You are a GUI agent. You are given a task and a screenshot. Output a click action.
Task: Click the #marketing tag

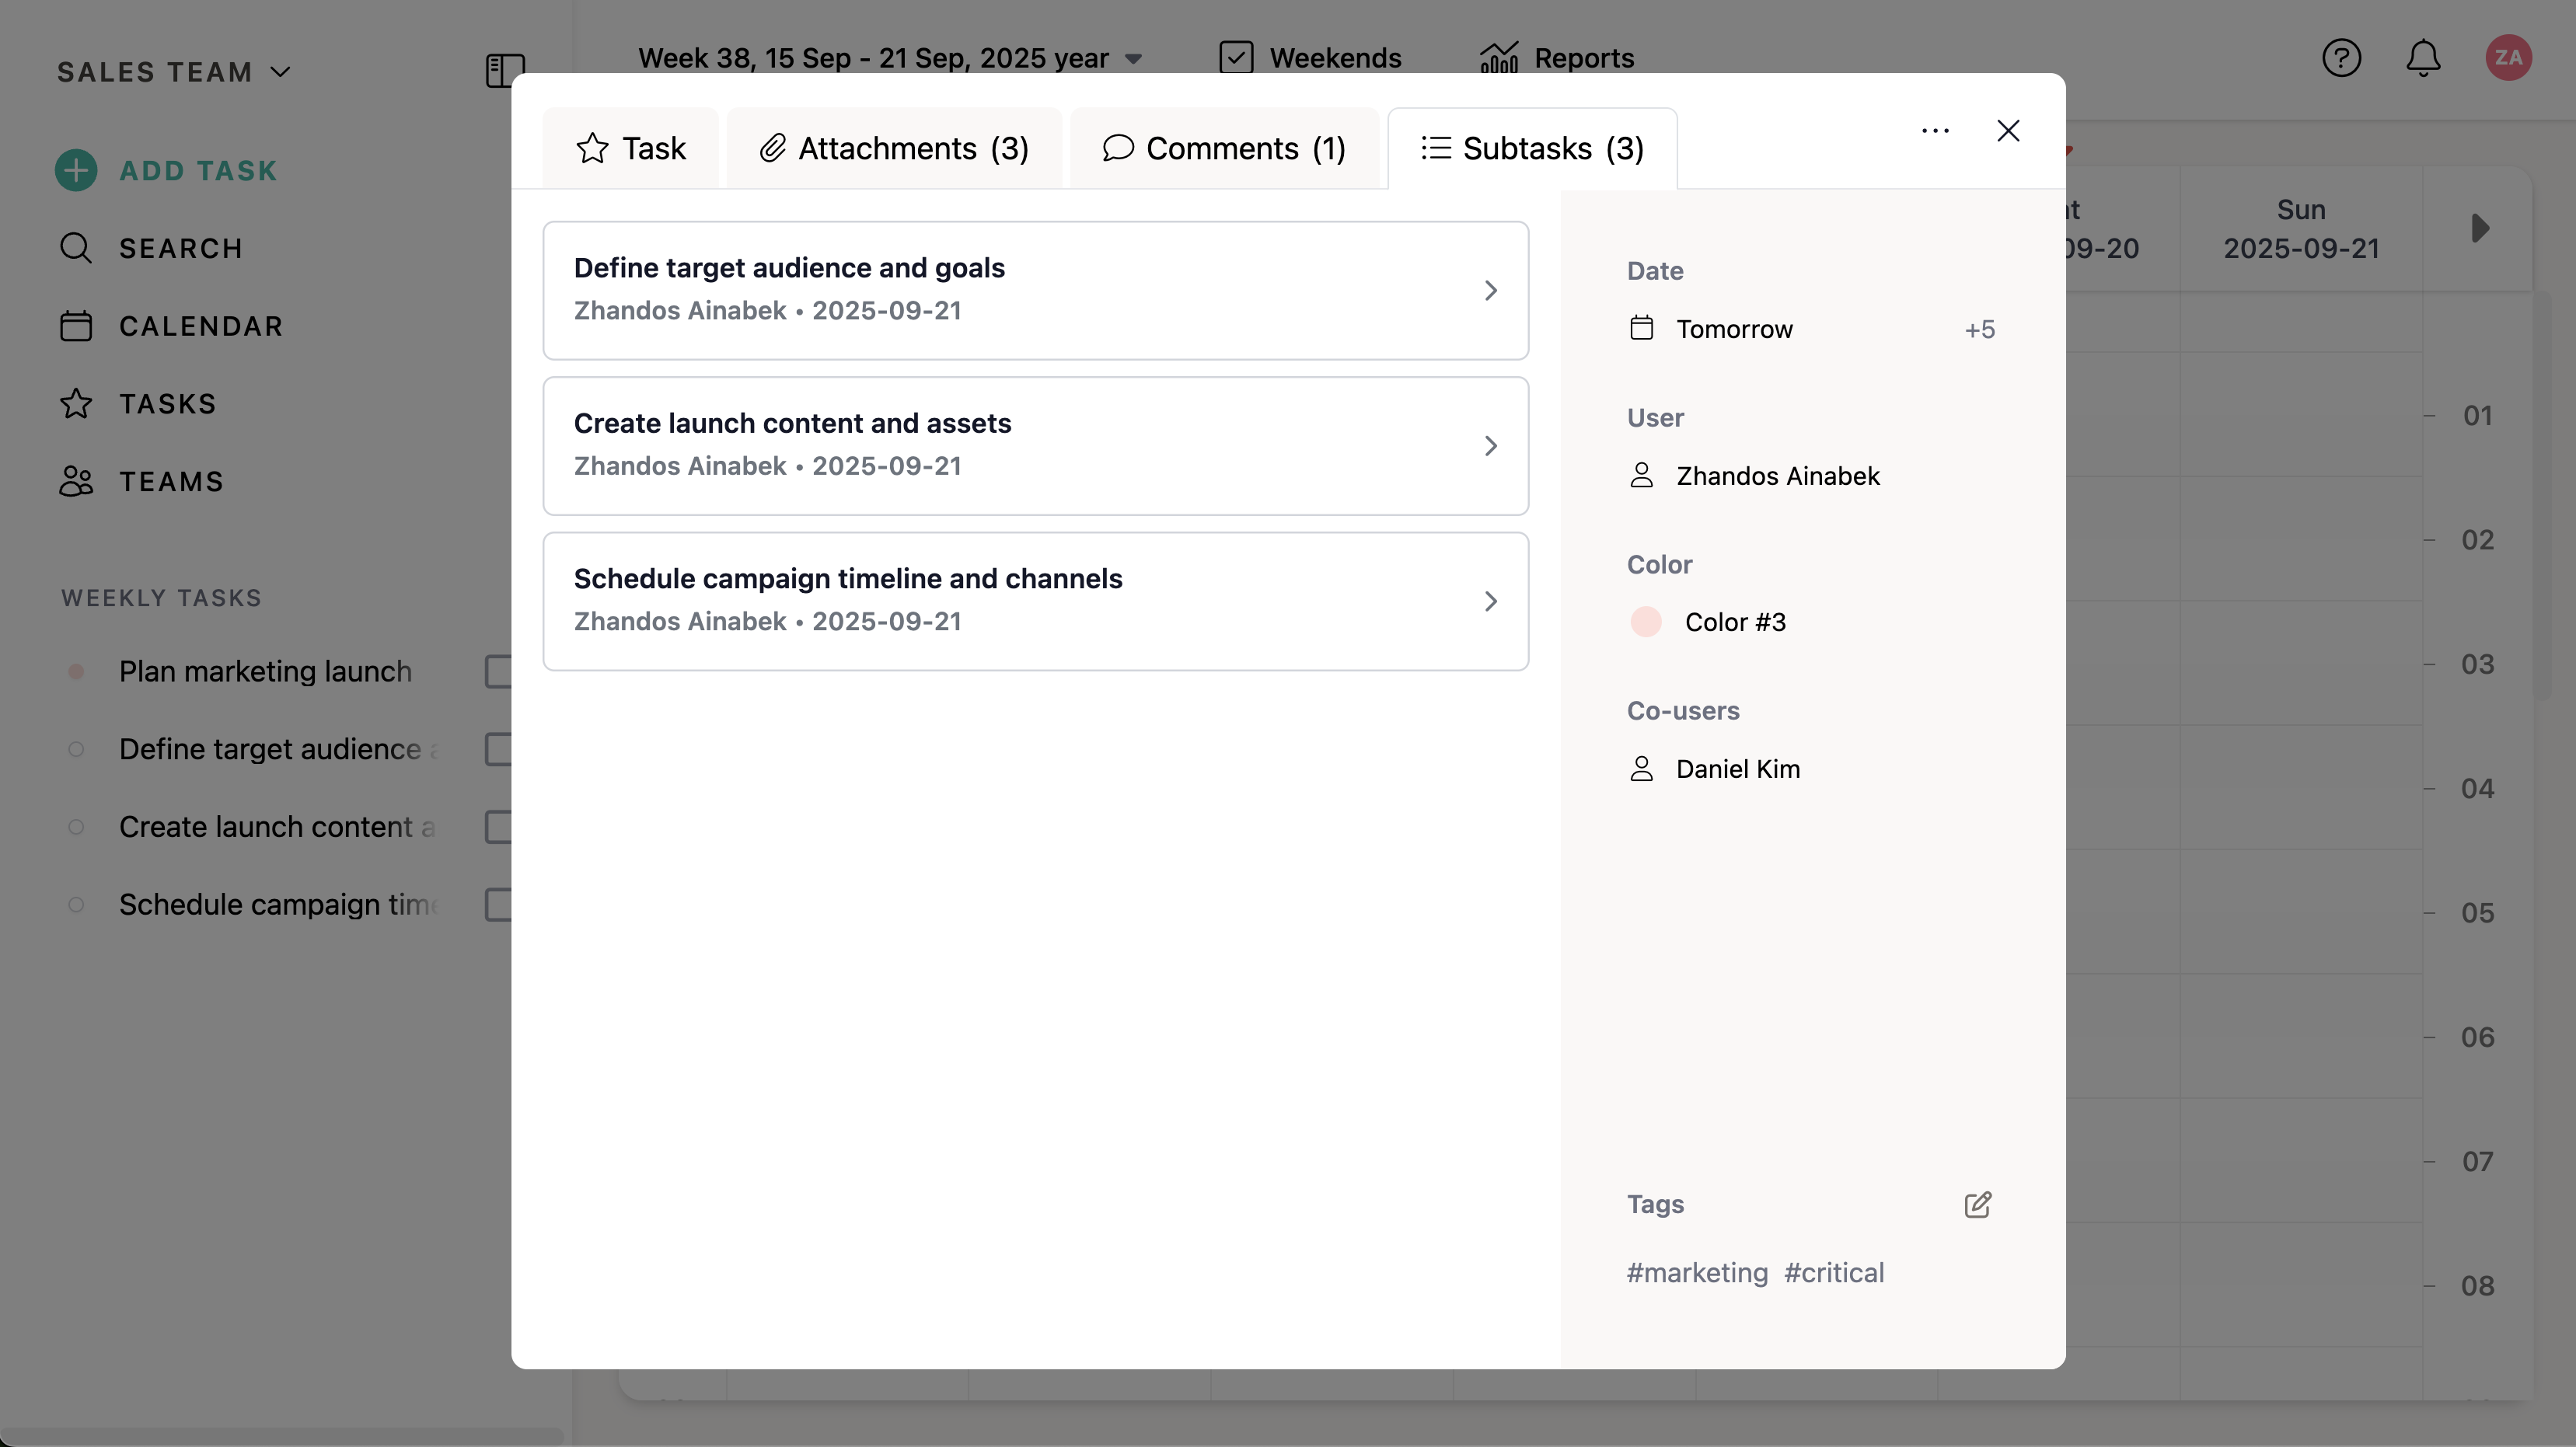tap(1696, 1273)
